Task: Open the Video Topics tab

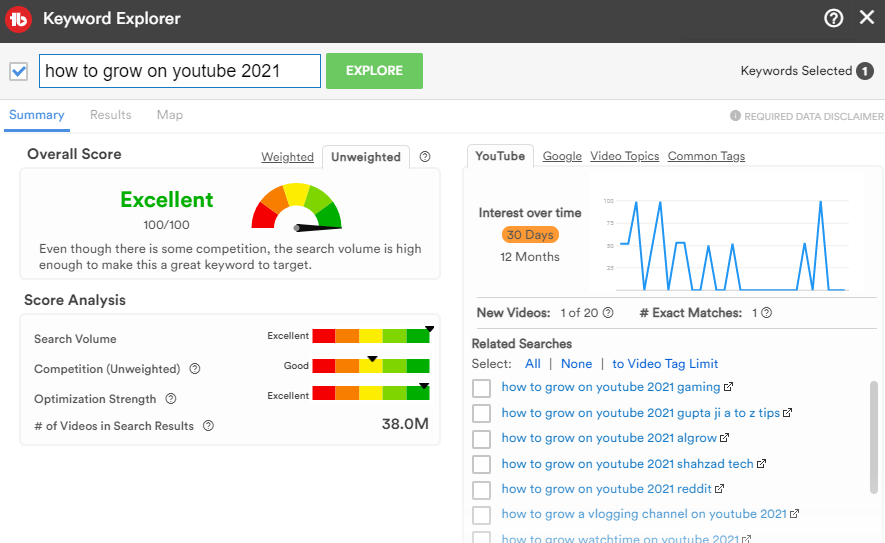Action: tap(625, 156)
